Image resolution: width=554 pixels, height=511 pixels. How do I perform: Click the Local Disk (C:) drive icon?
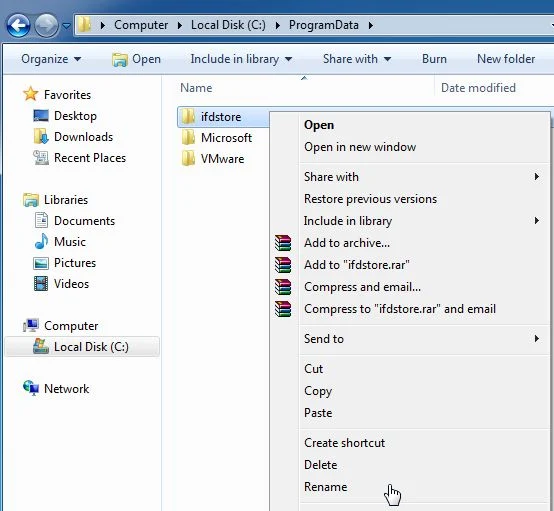point(41,346)
